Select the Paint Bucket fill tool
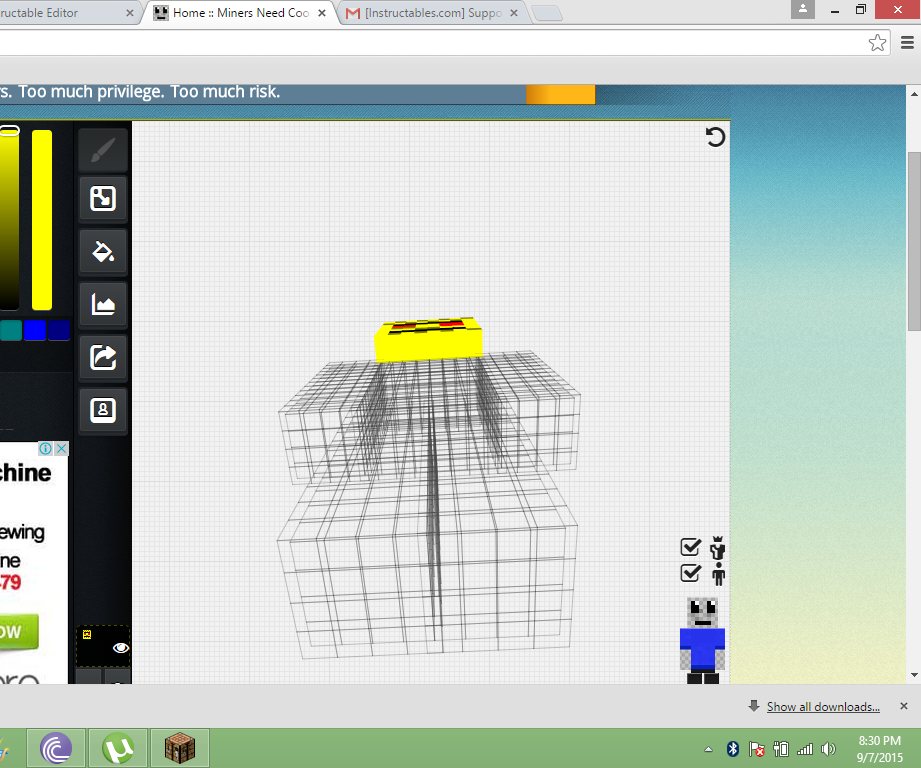921x768 pixels. pos(102,251)
